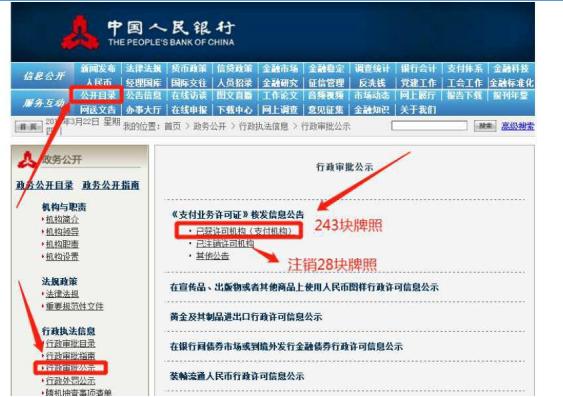This screenshot has width=563, height=397.
Task: Open 行政审批指南 sidebar link
Action: [70, 356]
